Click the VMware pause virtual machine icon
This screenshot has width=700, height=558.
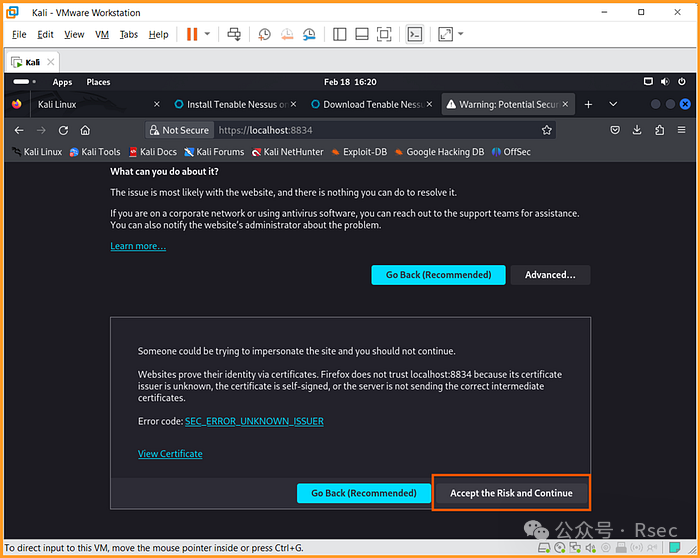point(192,34)
